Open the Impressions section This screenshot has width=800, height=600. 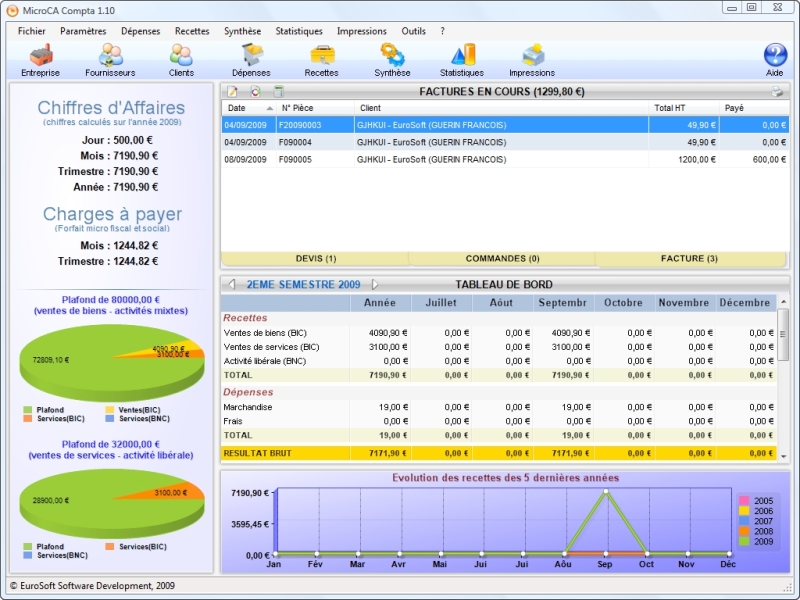(533, 55)
